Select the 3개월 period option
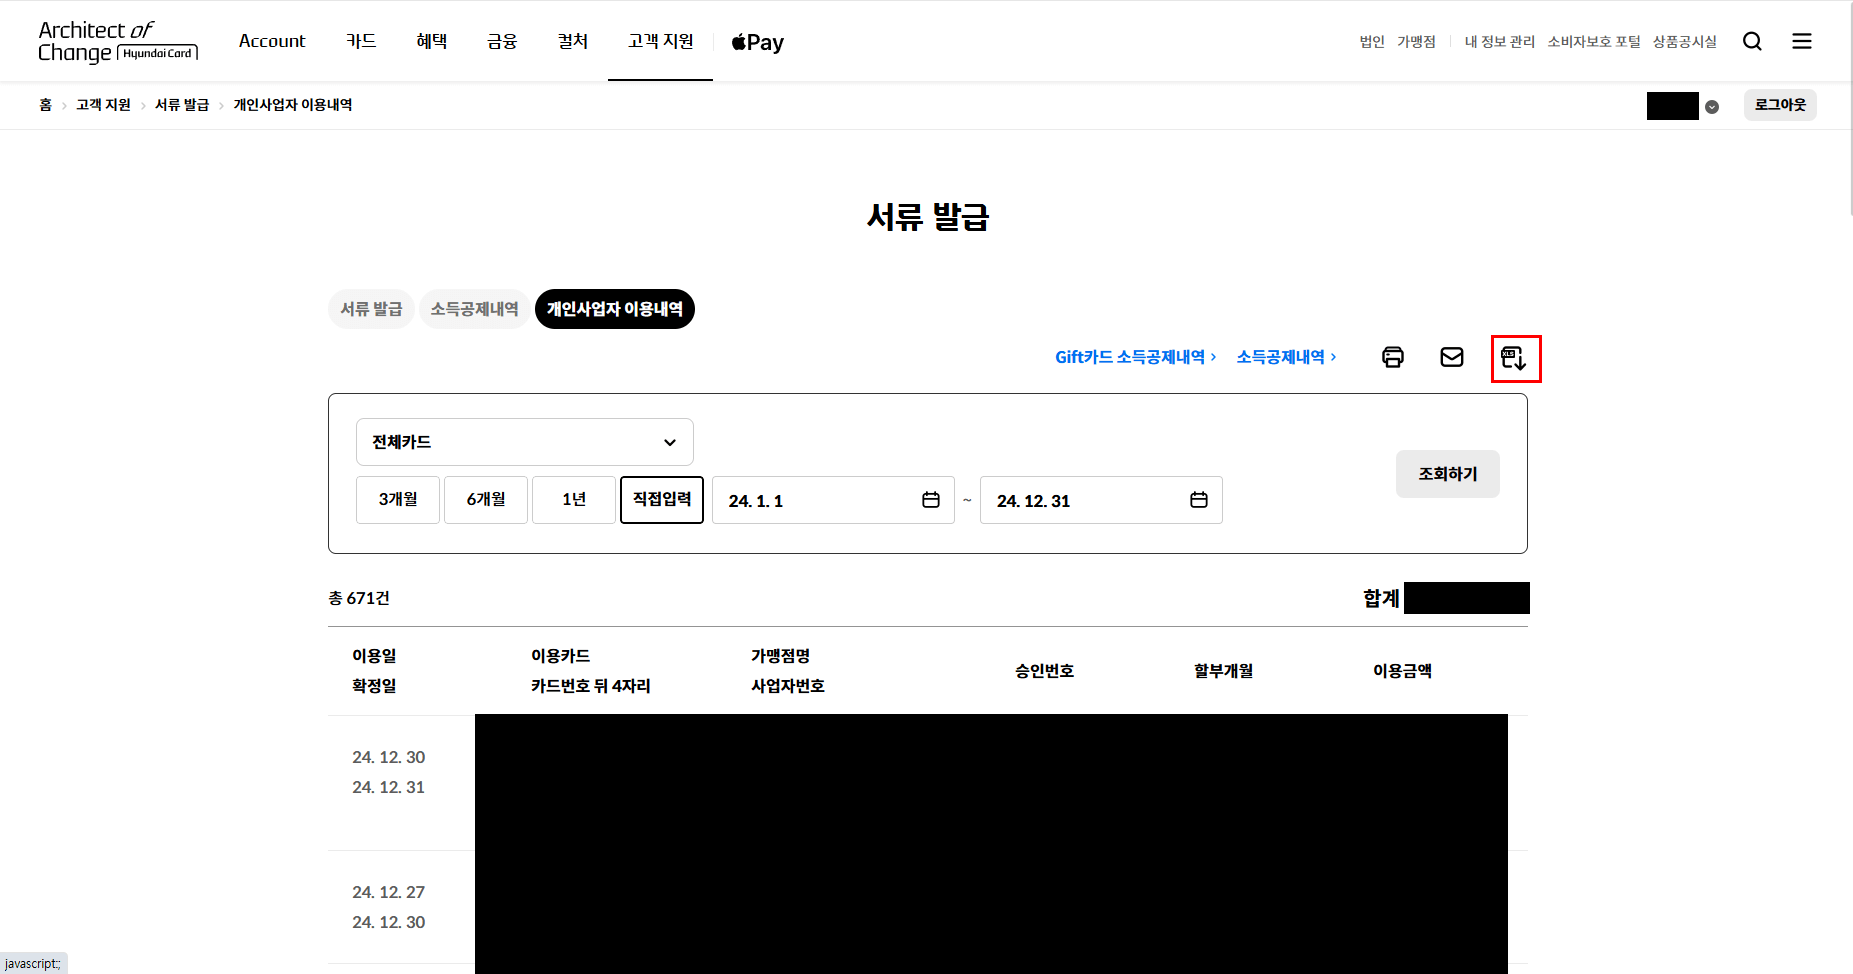The image size is (1853, 974). click(397, 500)
